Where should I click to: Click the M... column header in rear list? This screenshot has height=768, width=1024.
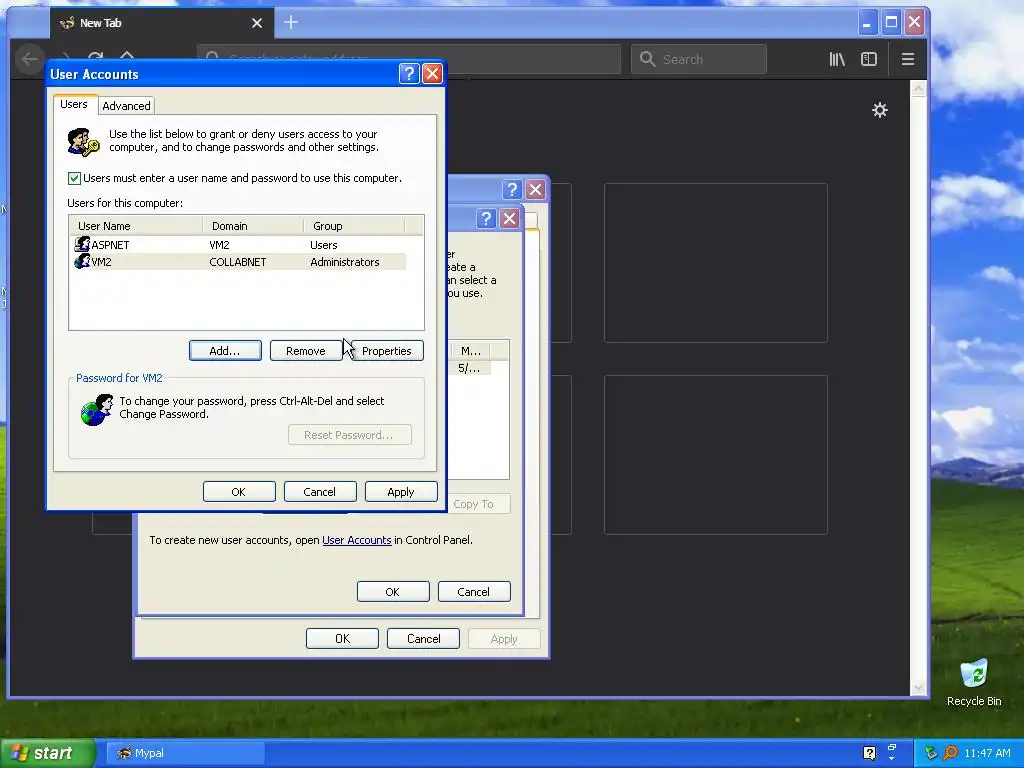point(471,351)
